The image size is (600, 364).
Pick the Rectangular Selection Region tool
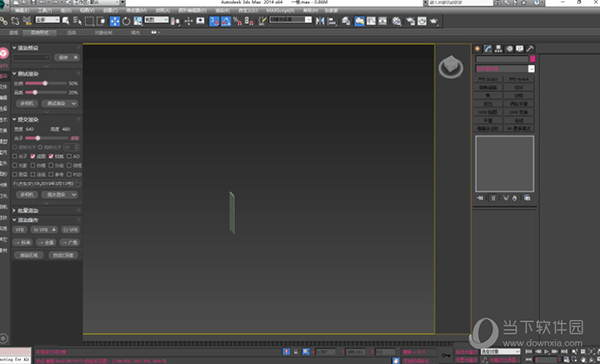coord(89,21)
